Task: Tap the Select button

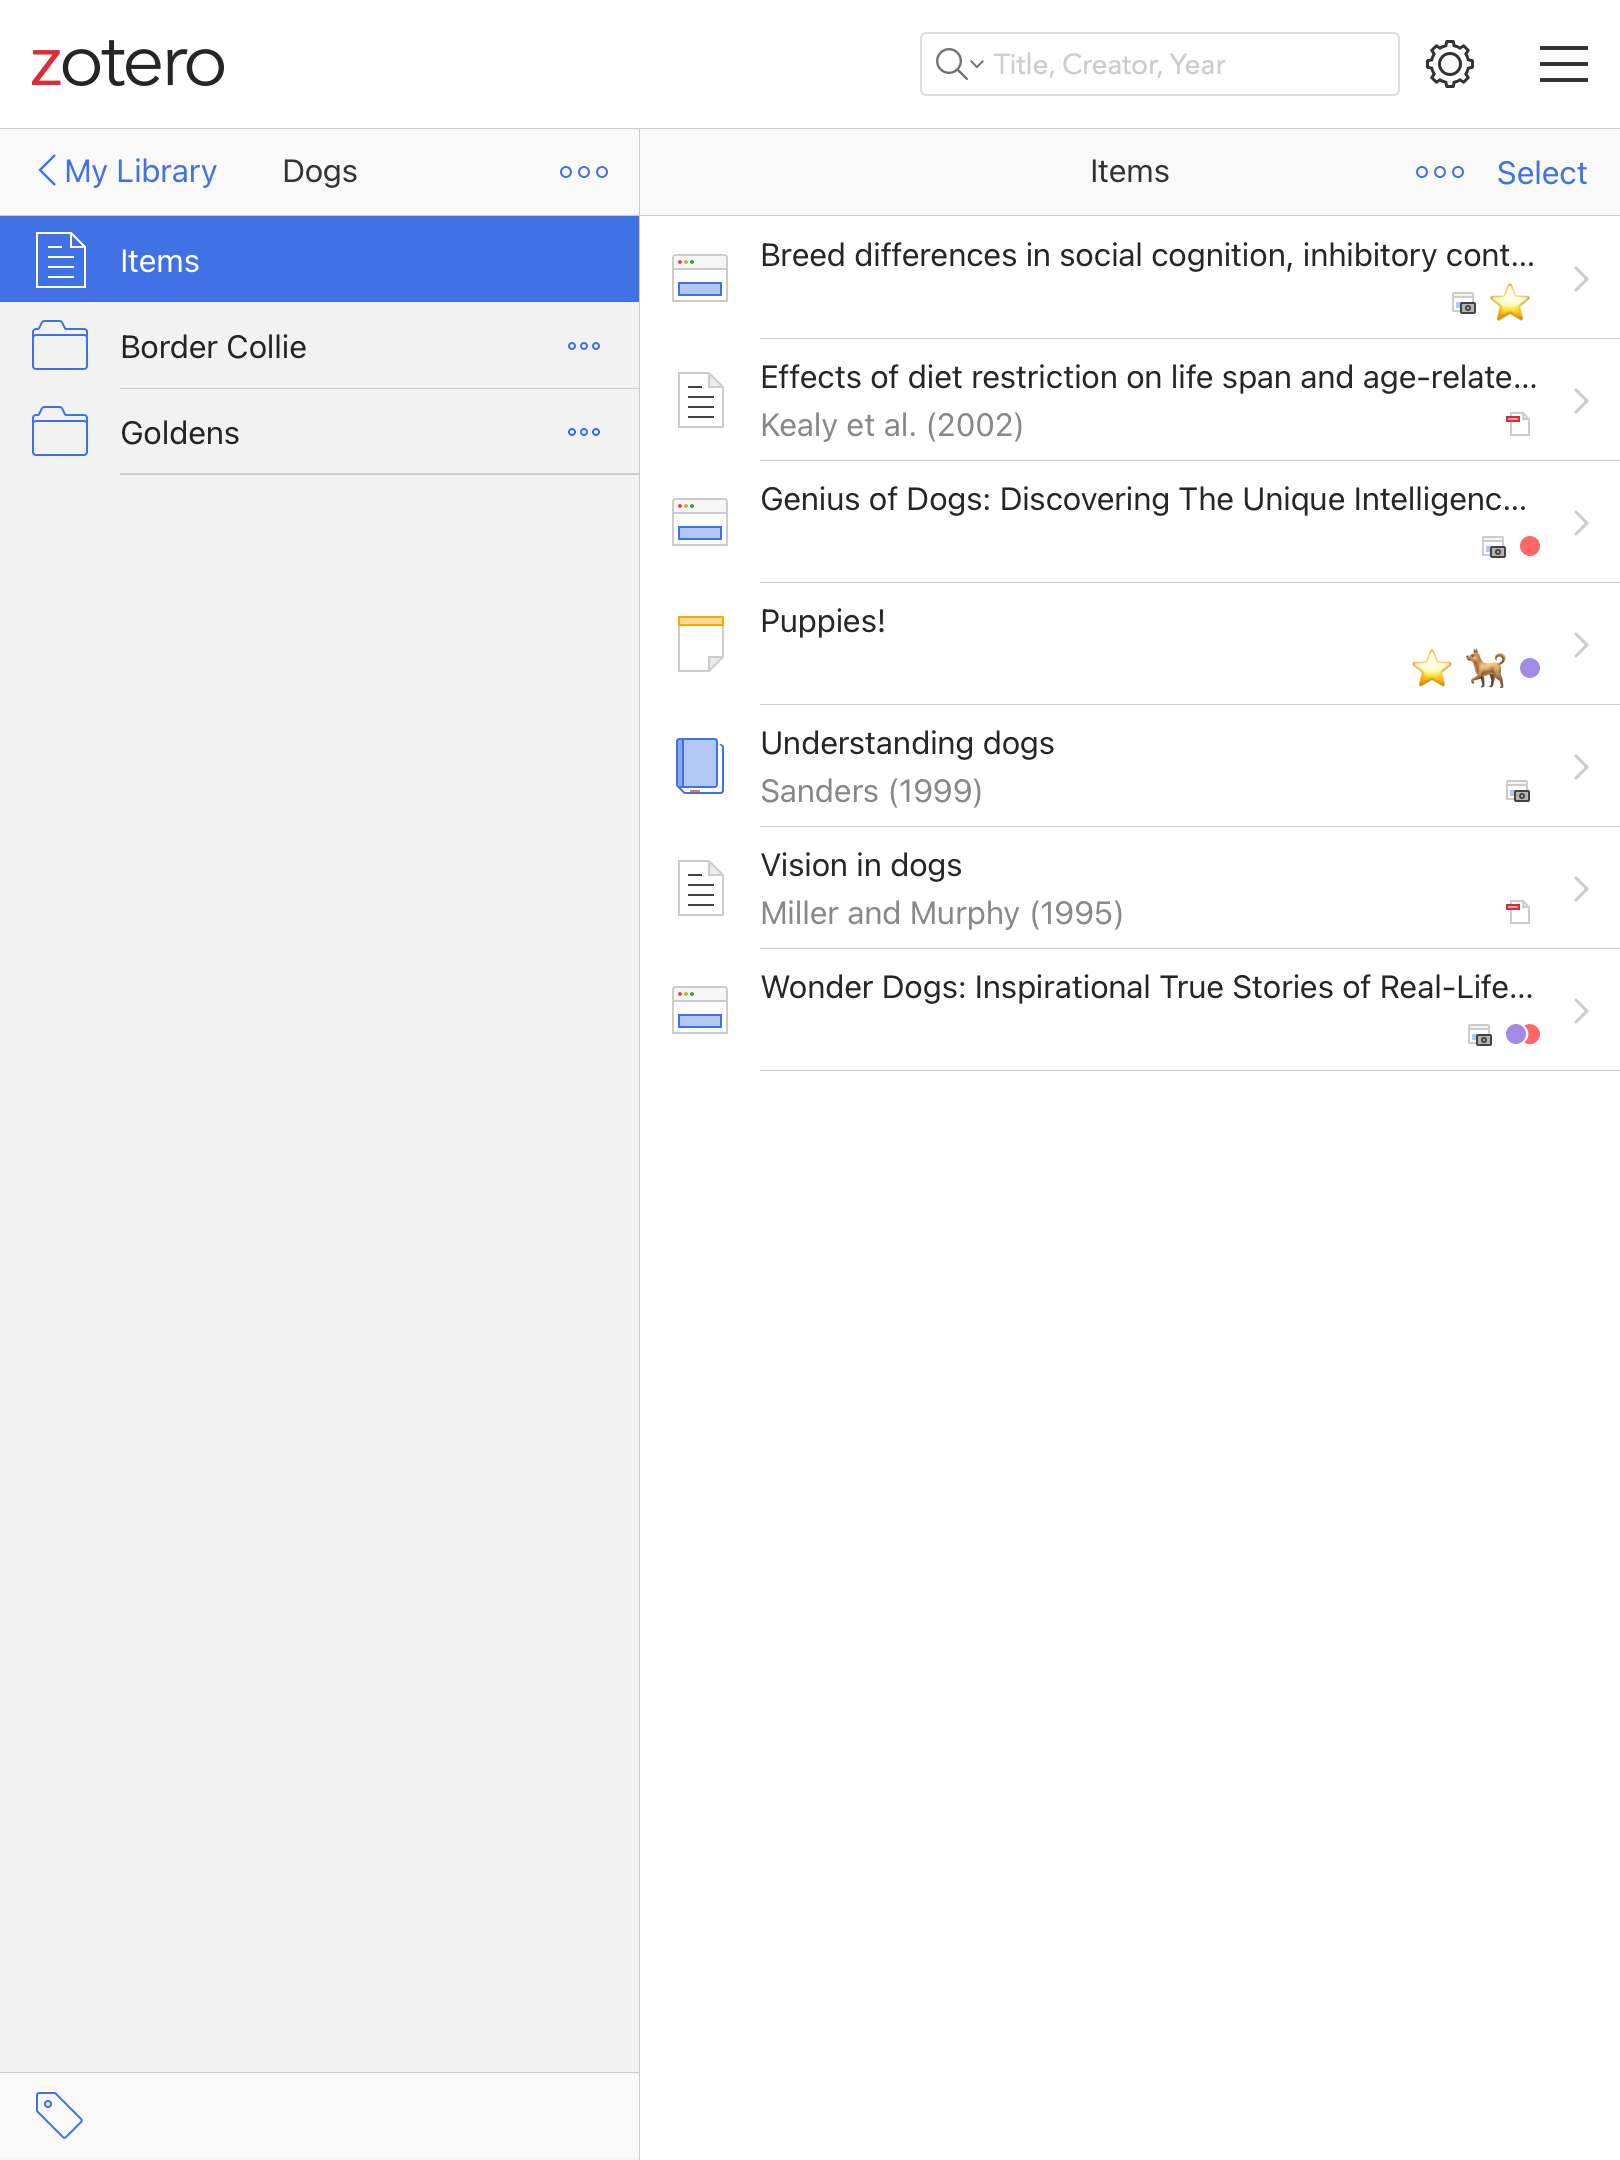Action: click(1541, 173)
